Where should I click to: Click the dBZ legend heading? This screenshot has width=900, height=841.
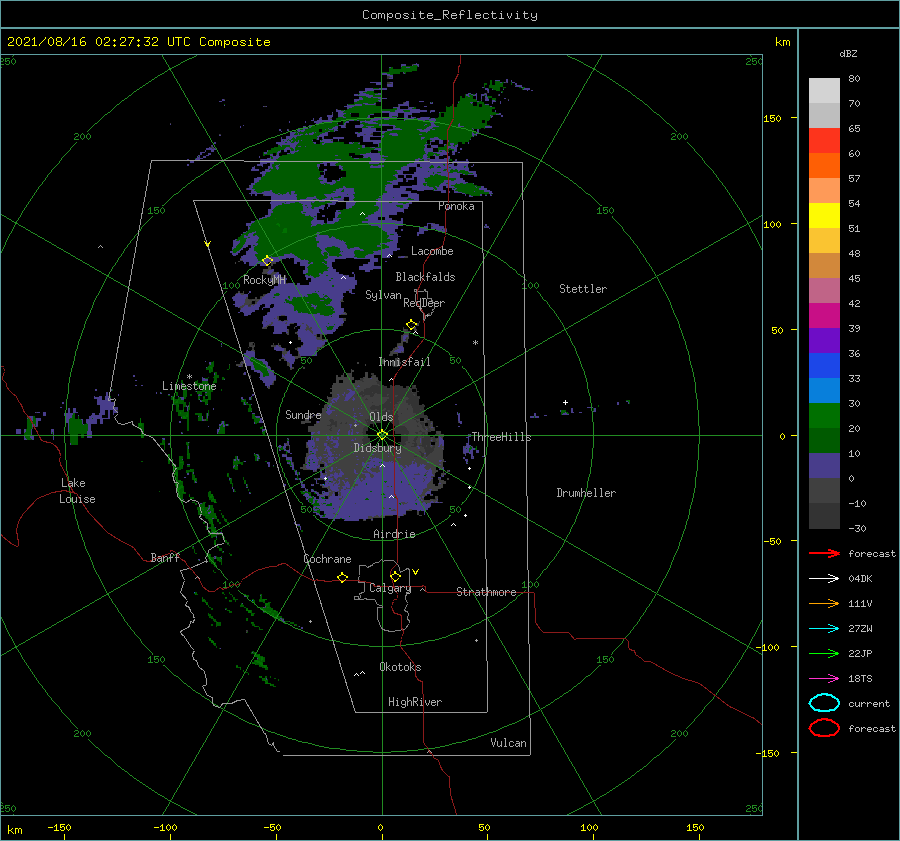848,54
